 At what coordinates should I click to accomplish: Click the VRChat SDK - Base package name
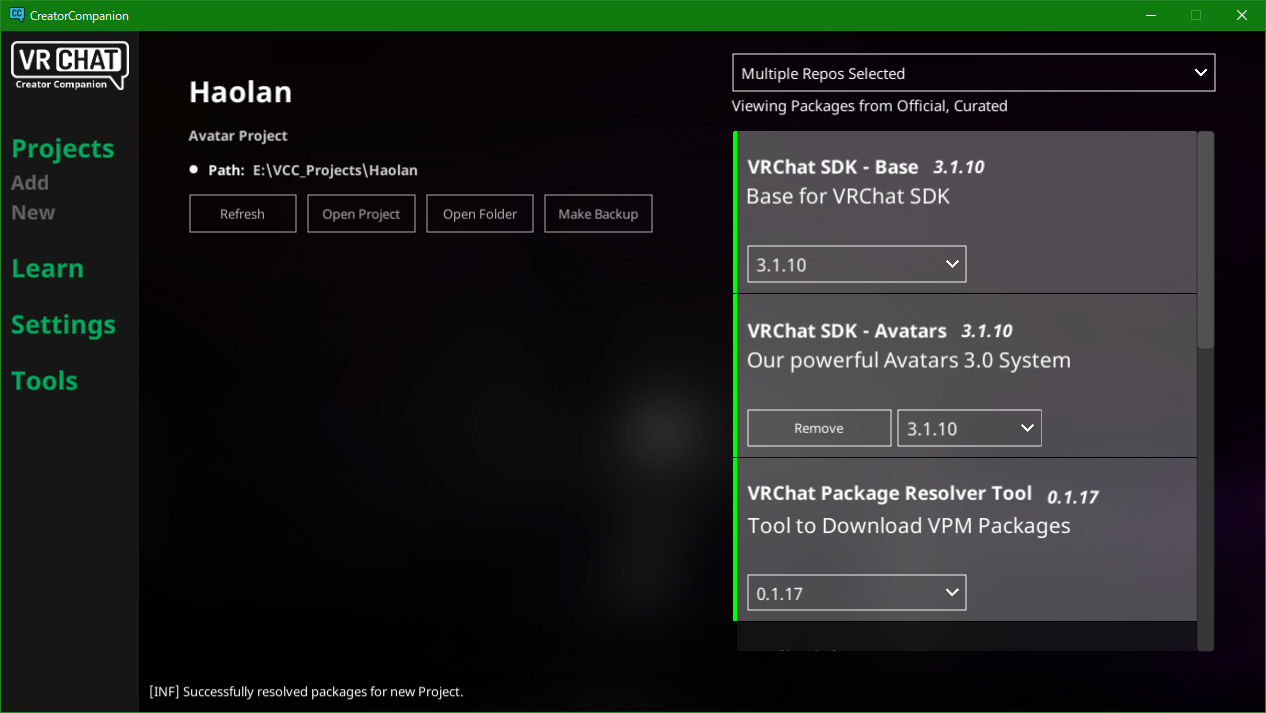coord(833,167)
